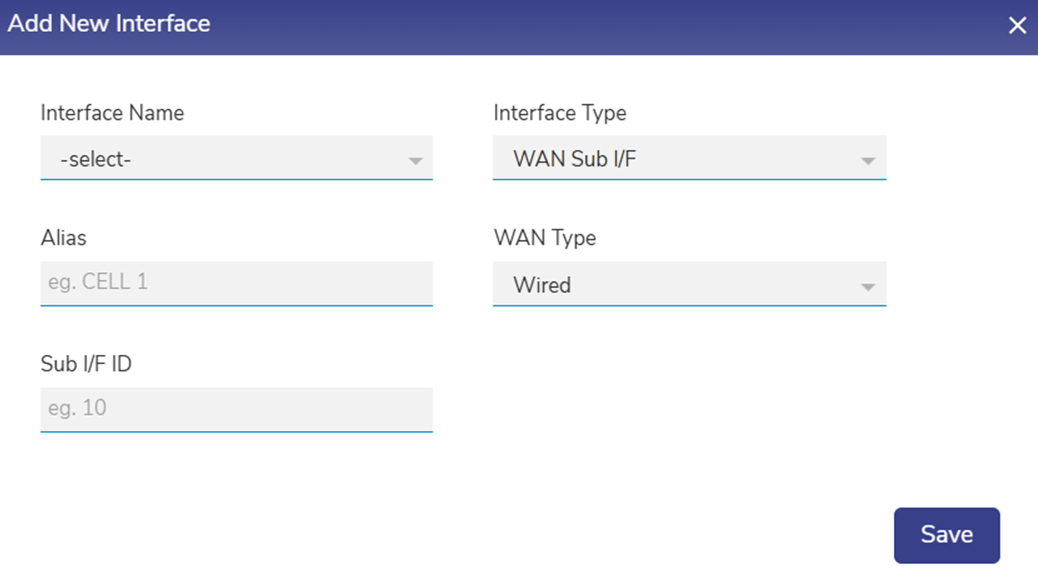Click the '-select-' placeholder text
Image resolution: width=1038 pixels, height=570 pixels.
(x=96, y=159)
